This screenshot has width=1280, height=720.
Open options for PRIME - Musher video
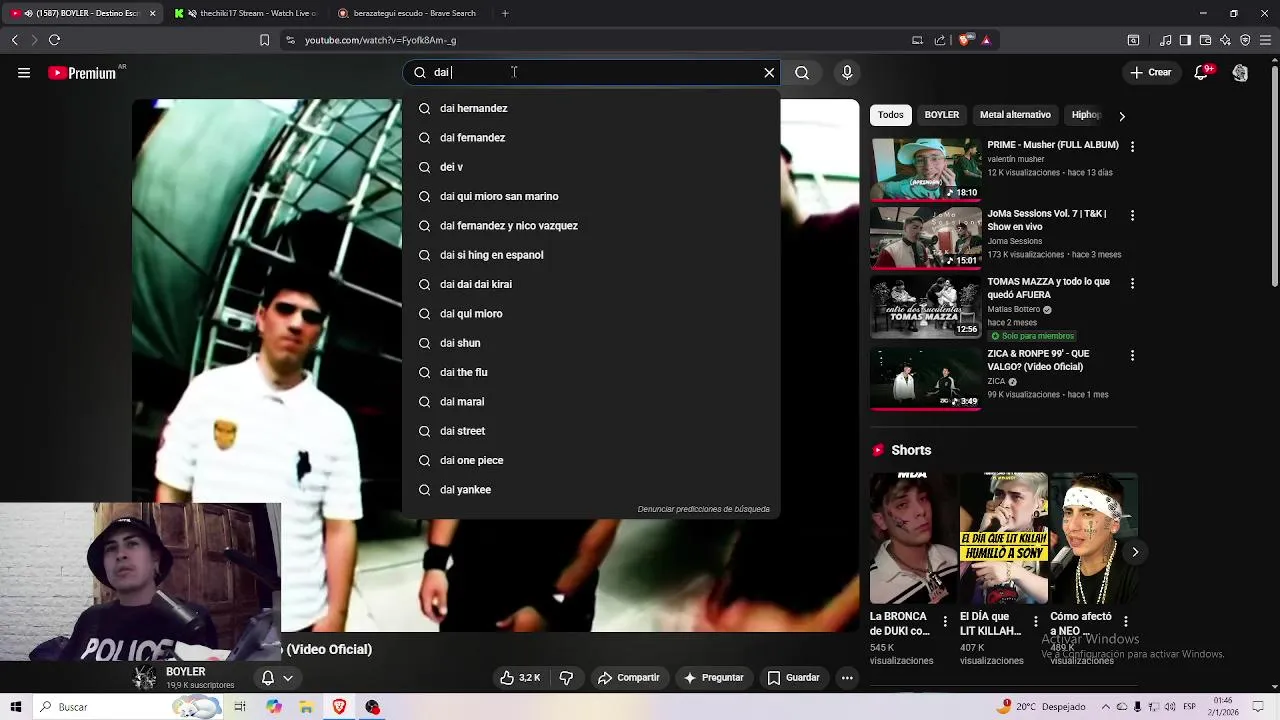pyautogui.click(x=1132, y=147)
